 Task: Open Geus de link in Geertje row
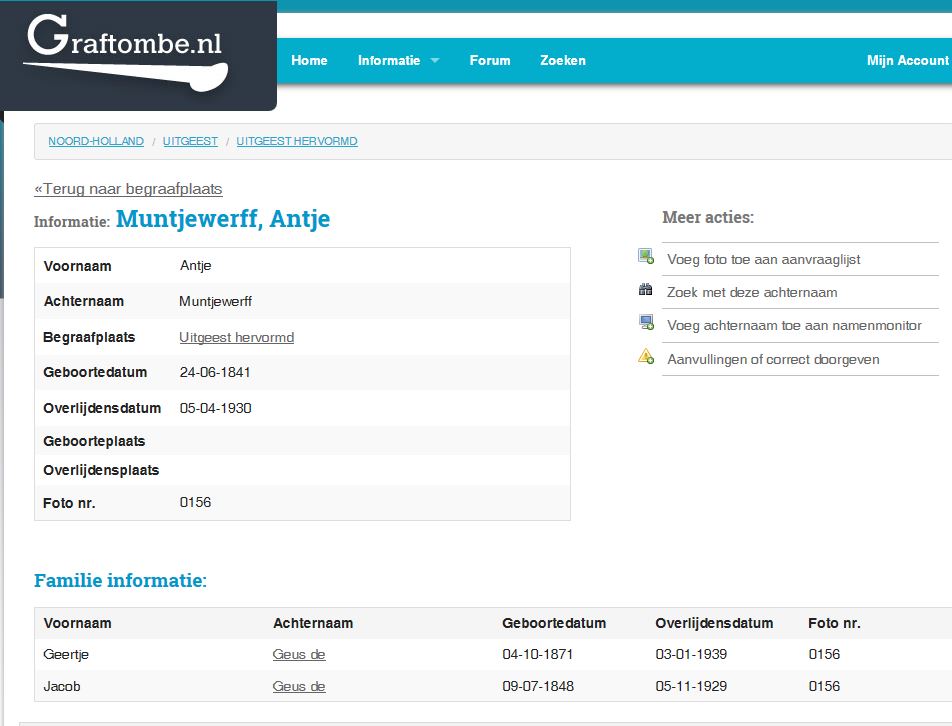(299, 654)
